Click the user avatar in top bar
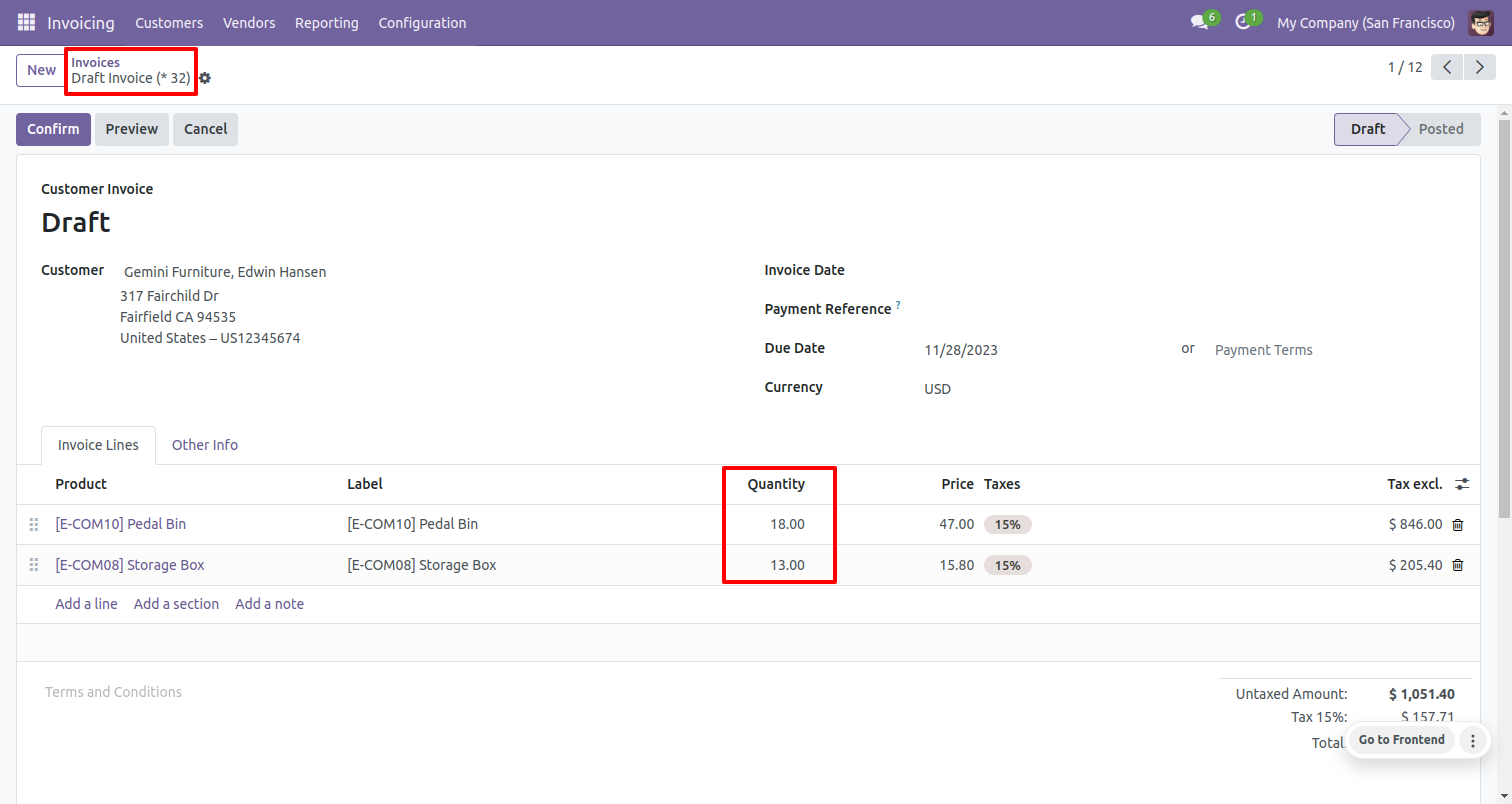This screenshot has height=804, width=1512. (1481, 22)
